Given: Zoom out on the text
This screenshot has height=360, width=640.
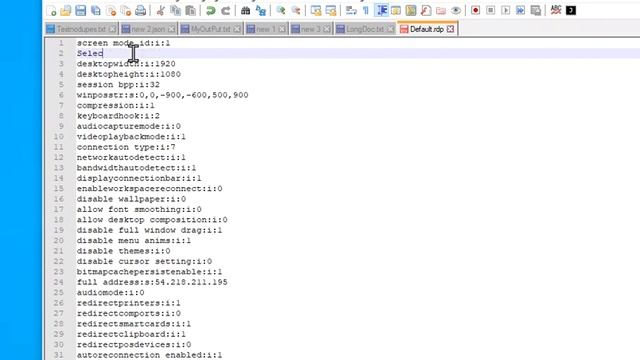Looking at the screenshot, I should click(296, 11).
